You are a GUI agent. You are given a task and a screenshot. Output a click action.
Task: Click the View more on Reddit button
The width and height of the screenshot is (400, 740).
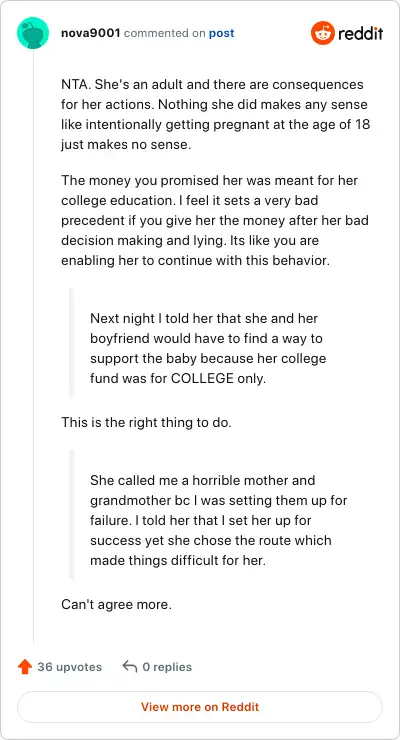(200, 707)
